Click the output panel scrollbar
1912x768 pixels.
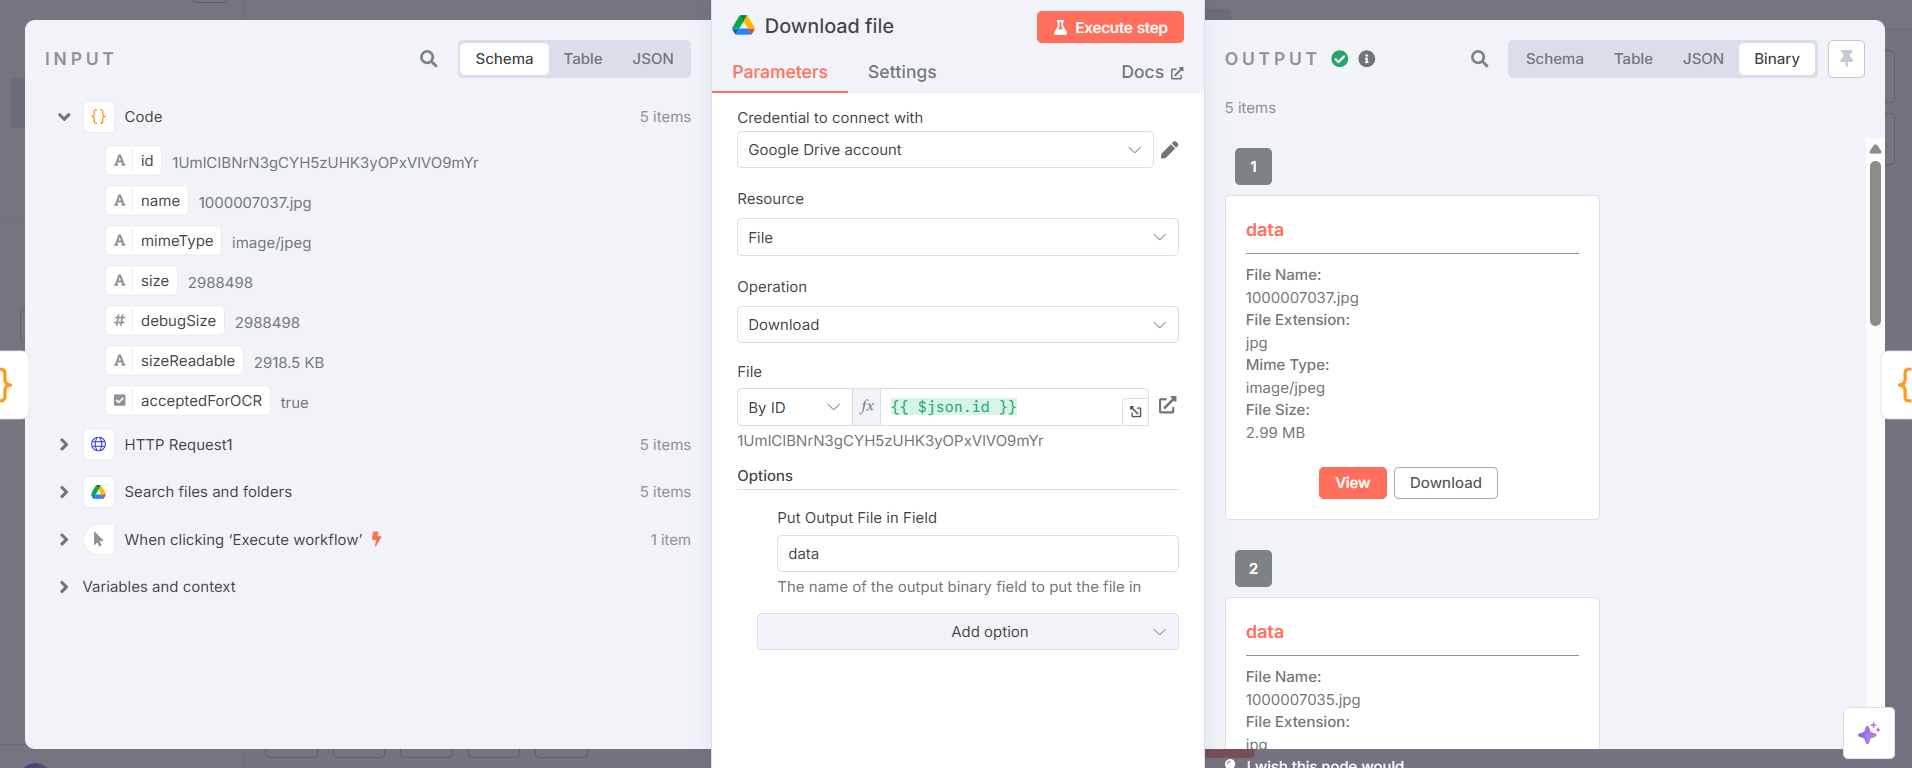pyautogui.click(x=1875, y=243)
